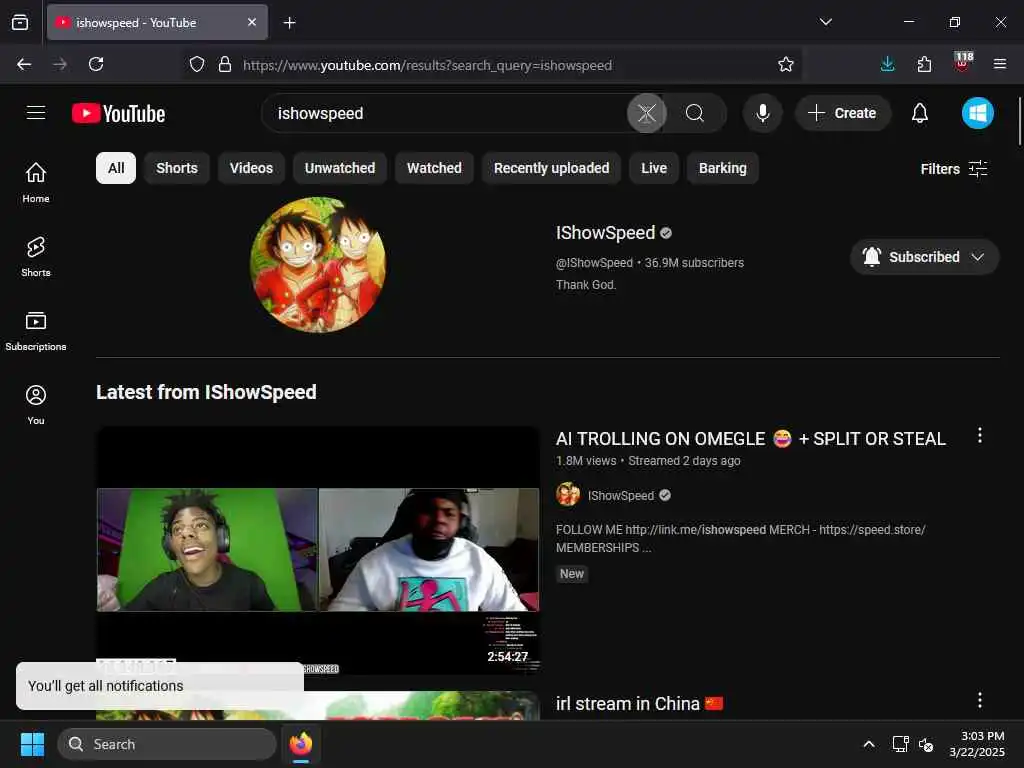Image resolution: width=1024 pixels, height=768 pixels.
Task: Play the AI TROLLING ON OMEGLE thumbnail
Action: [317, 550]
